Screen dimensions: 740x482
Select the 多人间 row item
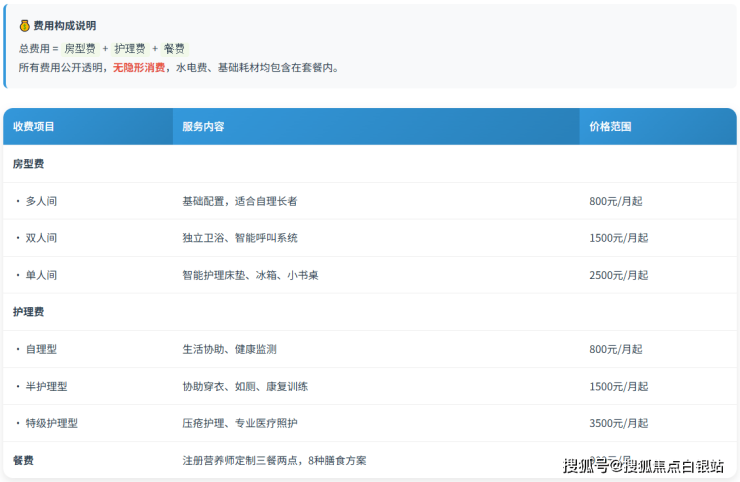point(41,201)
